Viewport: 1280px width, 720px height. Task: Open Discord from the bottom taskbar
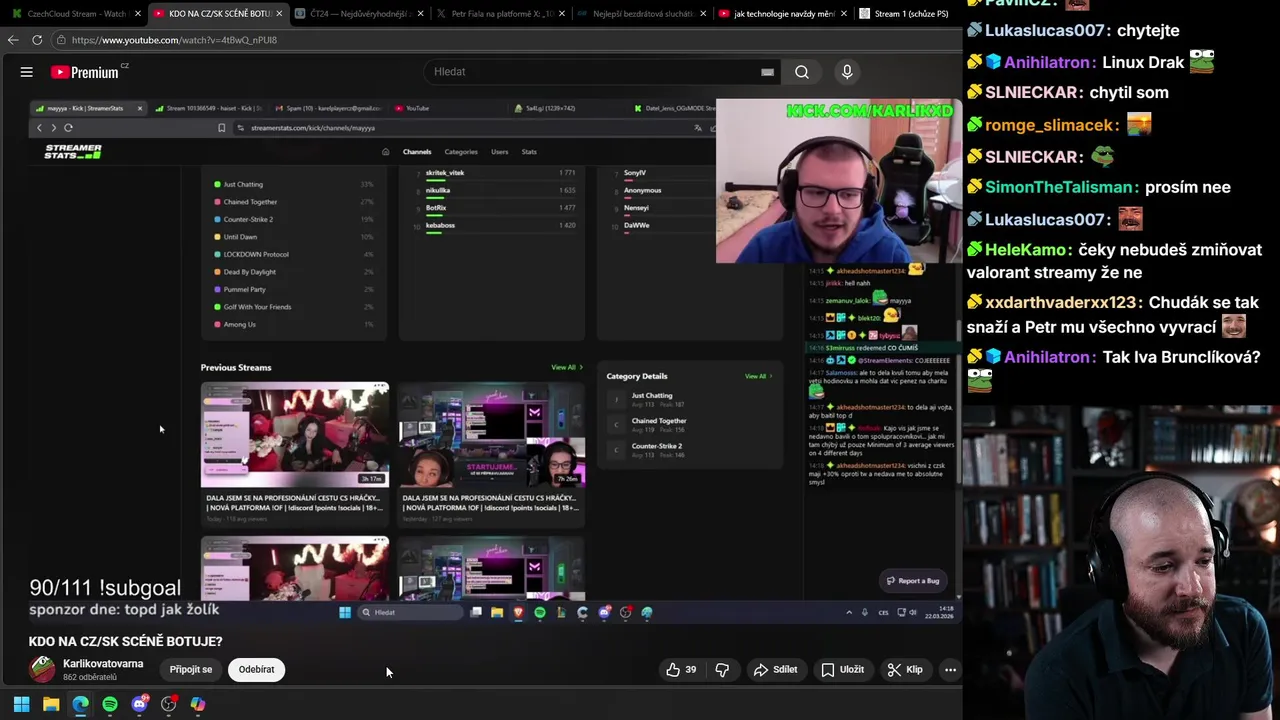pos(139,704)
